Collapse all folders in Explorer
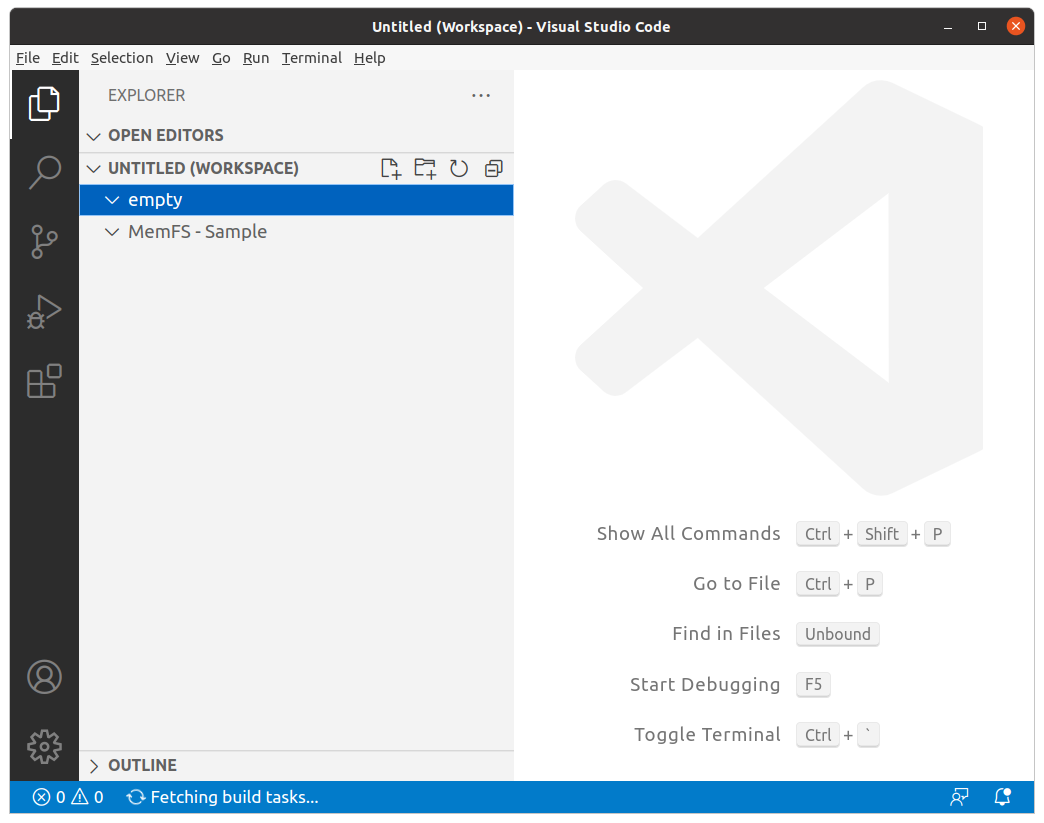The height and width of the screenshot is (823, 1044). 493,168
